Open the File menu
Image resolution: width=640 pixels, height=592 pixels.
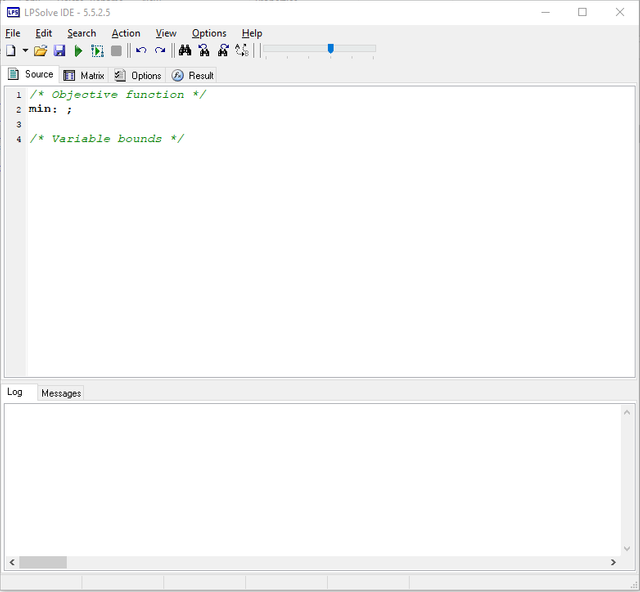(x=13, y=33)
